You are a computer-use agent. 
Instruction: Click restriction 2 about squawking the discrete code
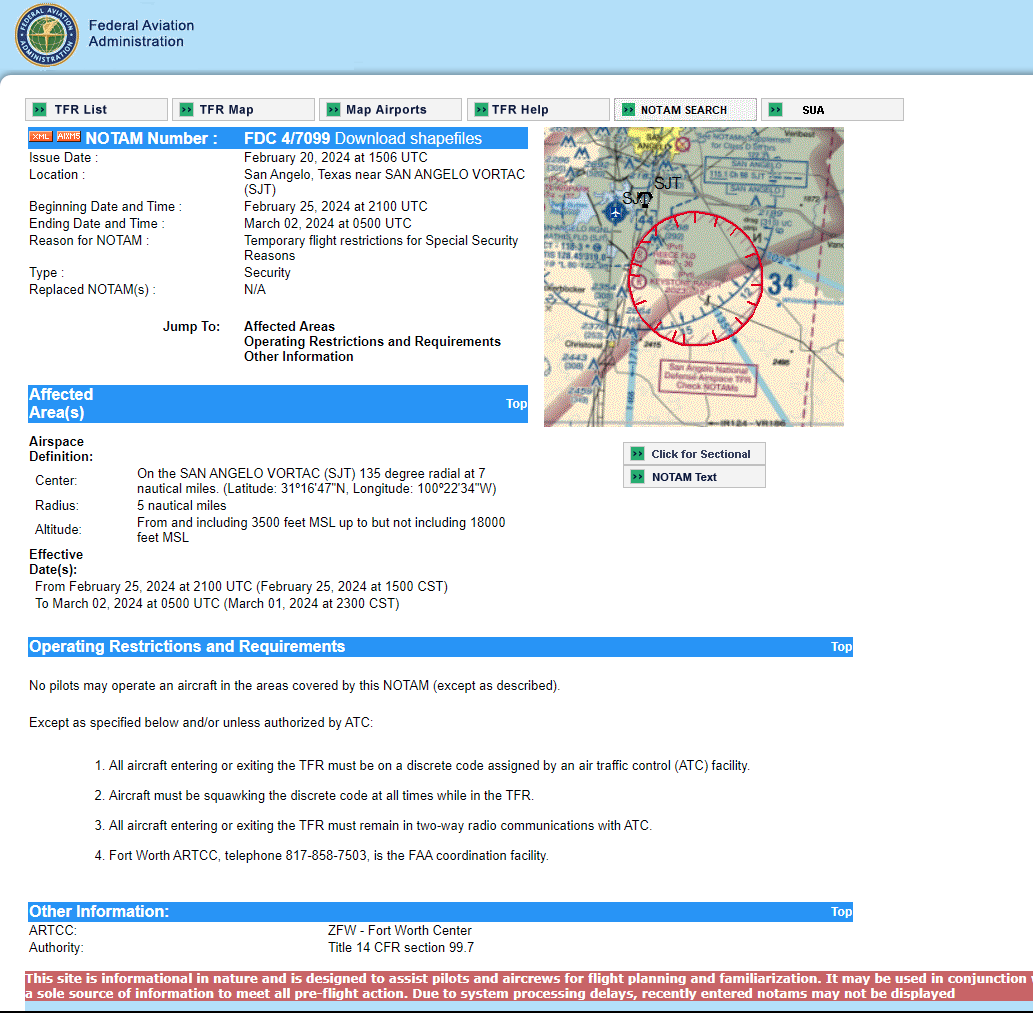click(x=314, y=796)
